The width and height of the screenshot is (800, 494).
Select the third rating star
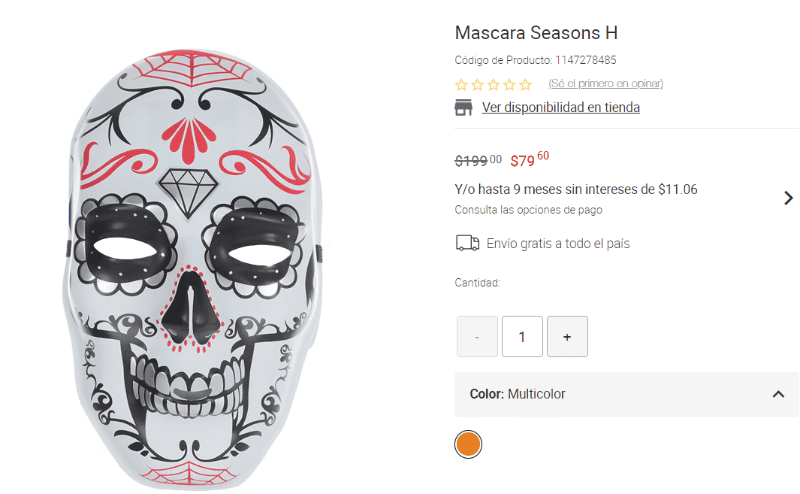tap(494, 85)
